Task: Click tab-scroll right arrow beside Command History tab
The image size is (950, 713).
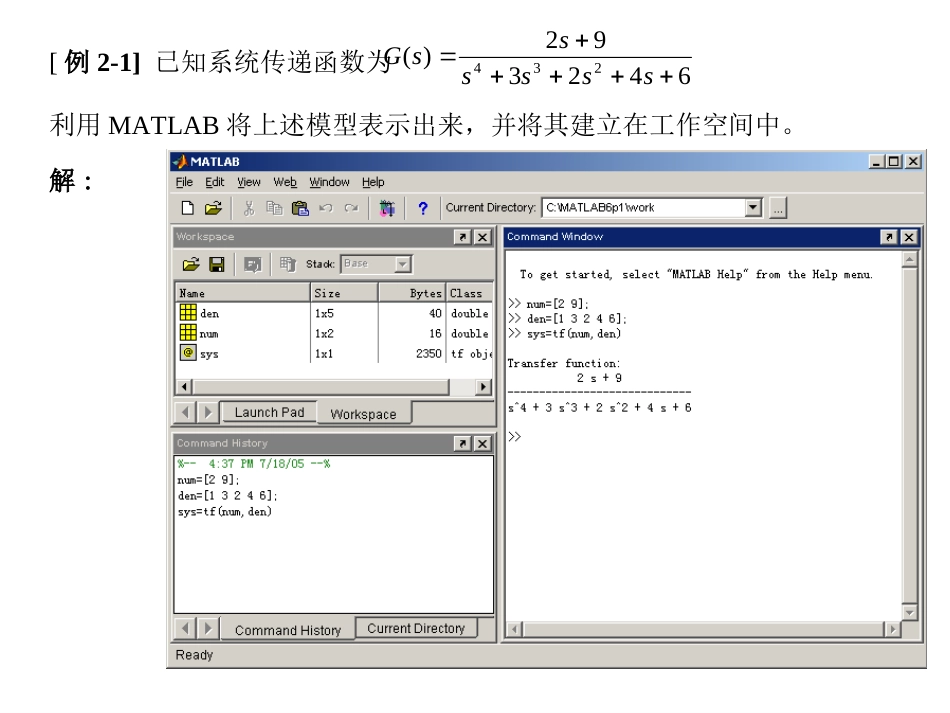Action: click(208, 628)
